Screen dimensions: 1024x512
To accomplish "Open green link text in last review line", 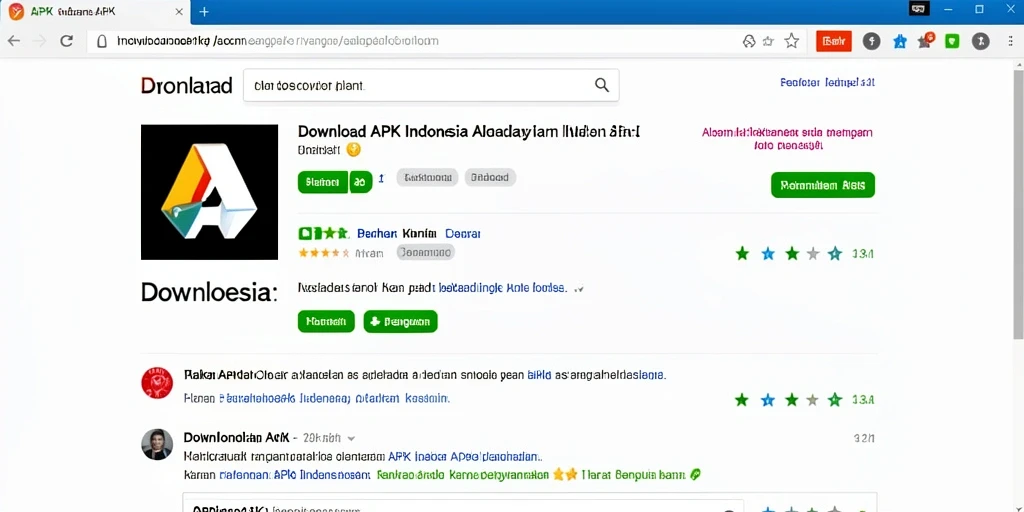I will pos(463,475).
